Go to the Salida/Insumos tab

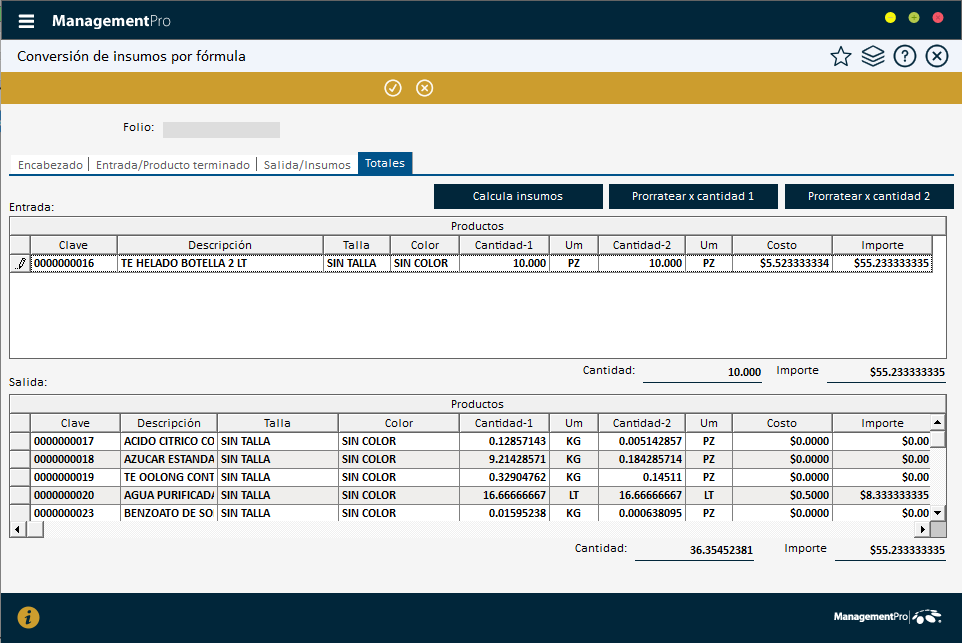307,164
